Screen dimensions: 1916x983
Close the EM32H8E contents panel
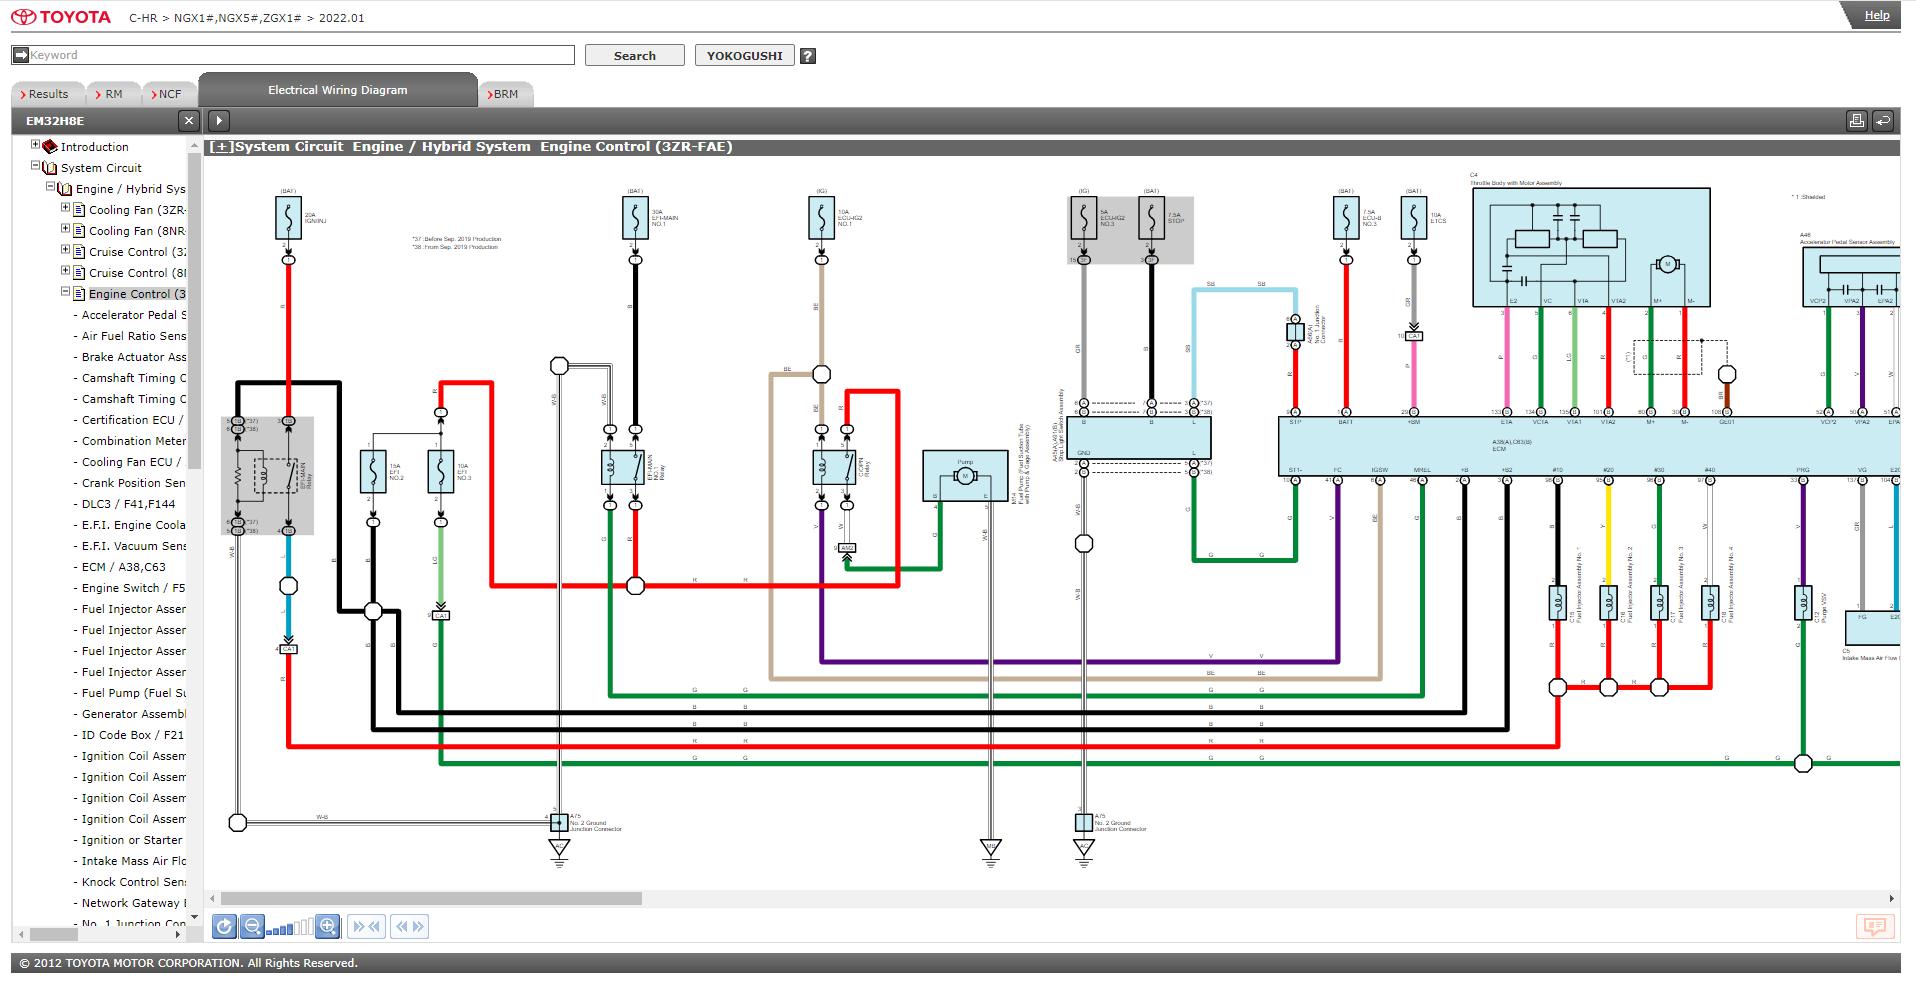point(189,121)
